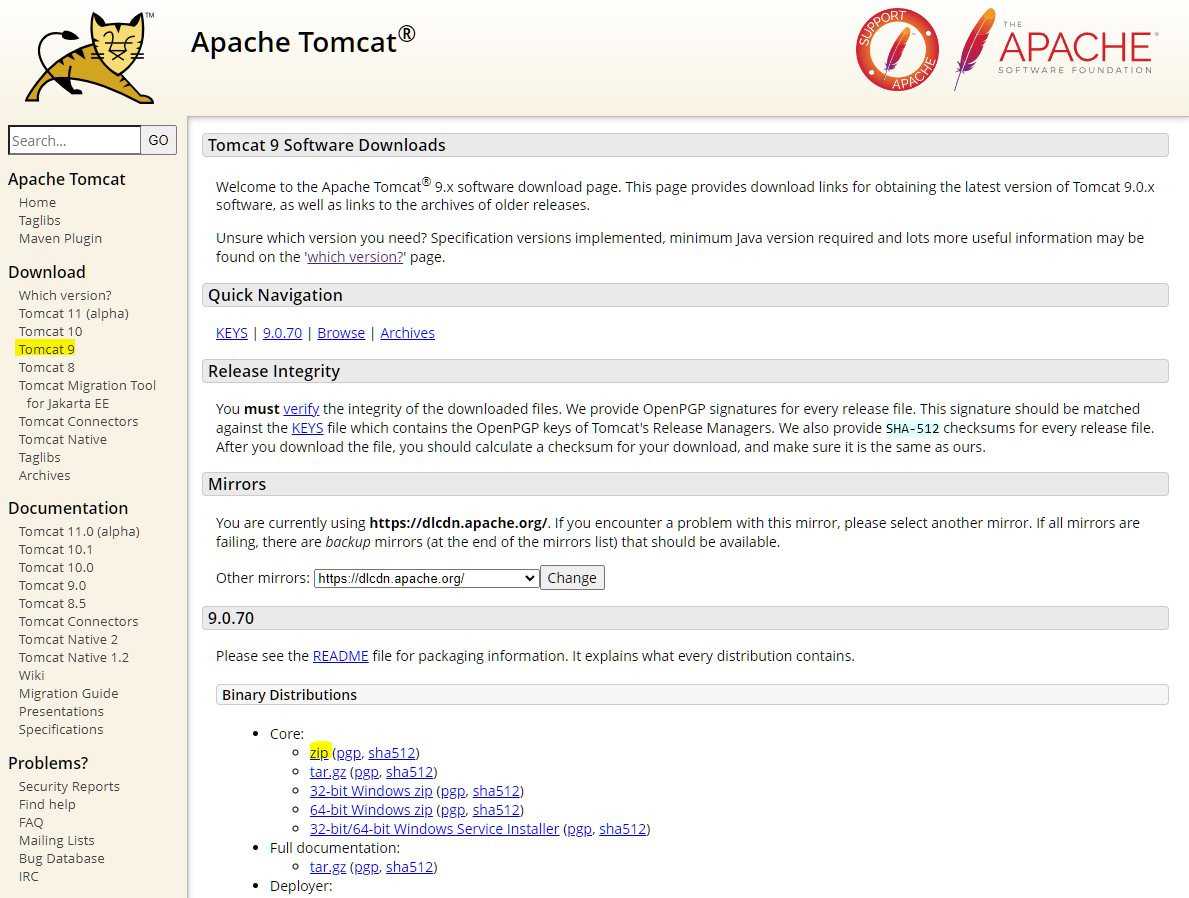Open Security Reports
The image size is (1189, 898).
(x=69, y=787)
